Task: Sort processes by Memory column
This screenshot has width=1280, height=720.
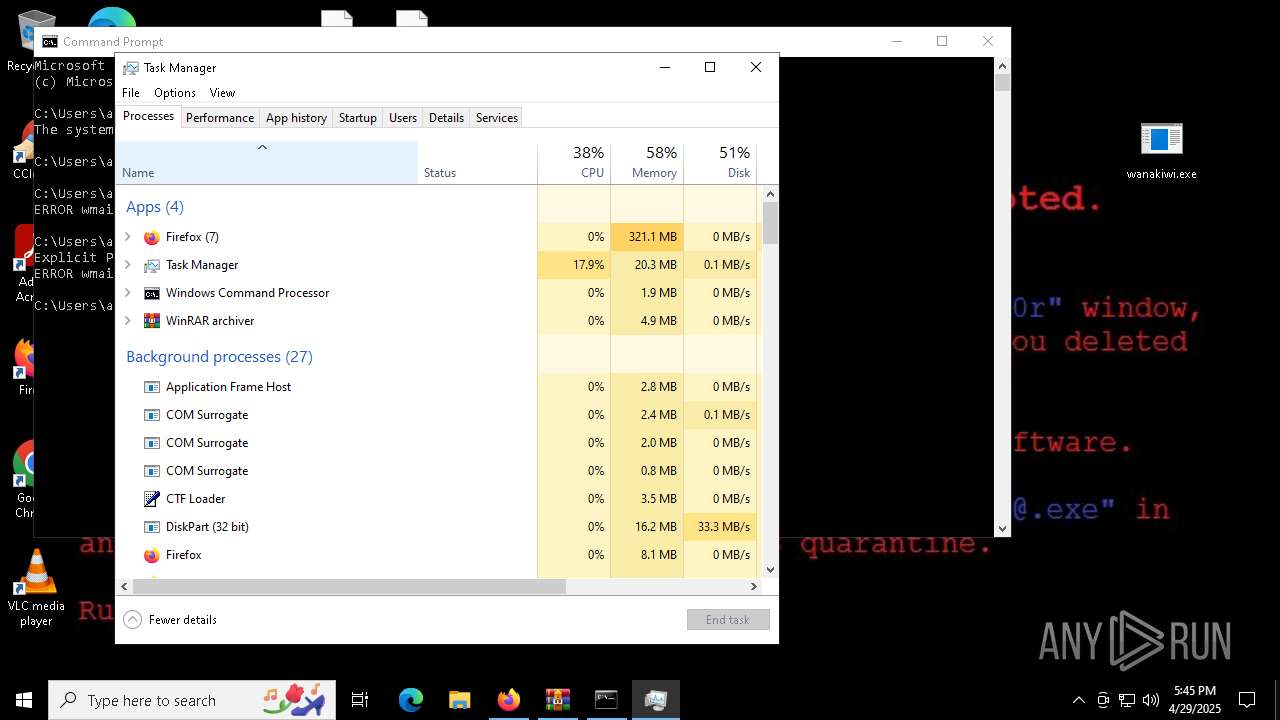Action: (x=647, y=163)
